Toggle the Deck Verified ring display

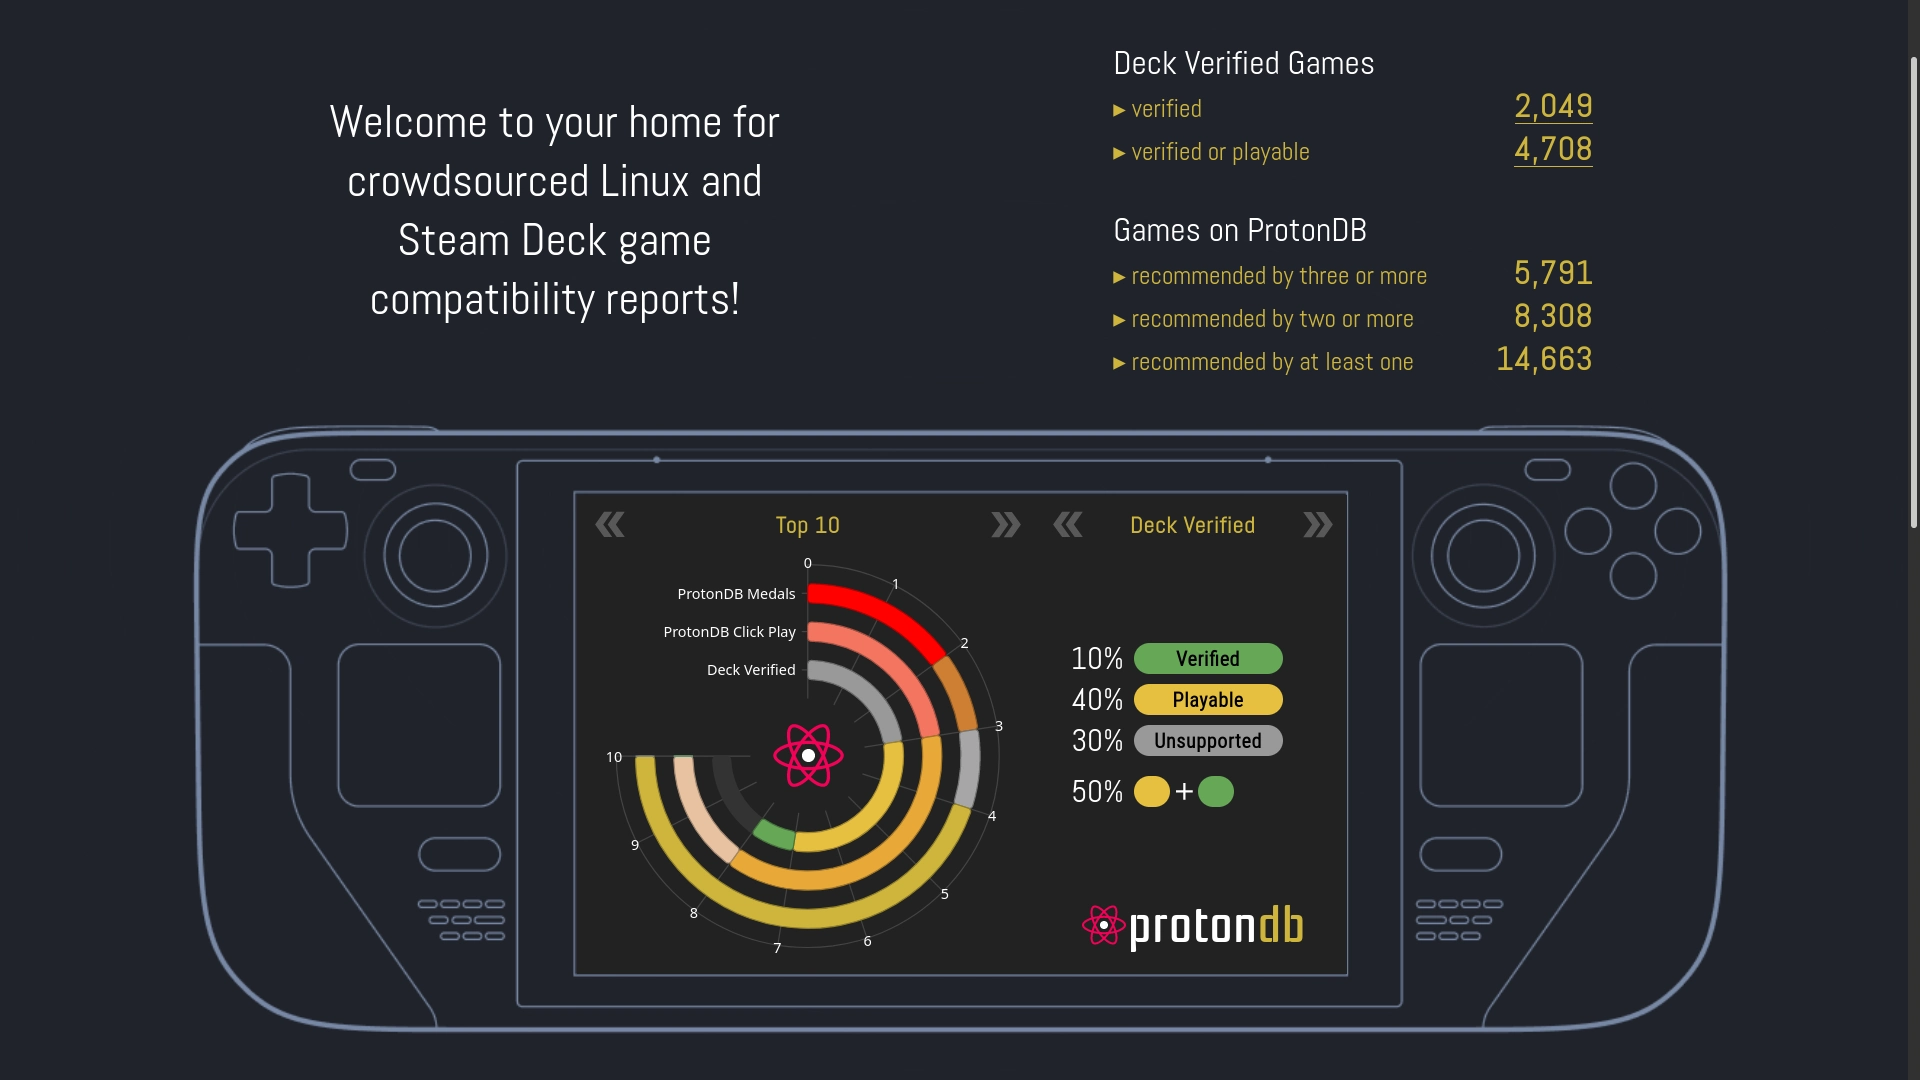pyautogui.click(x=750, y=670)
